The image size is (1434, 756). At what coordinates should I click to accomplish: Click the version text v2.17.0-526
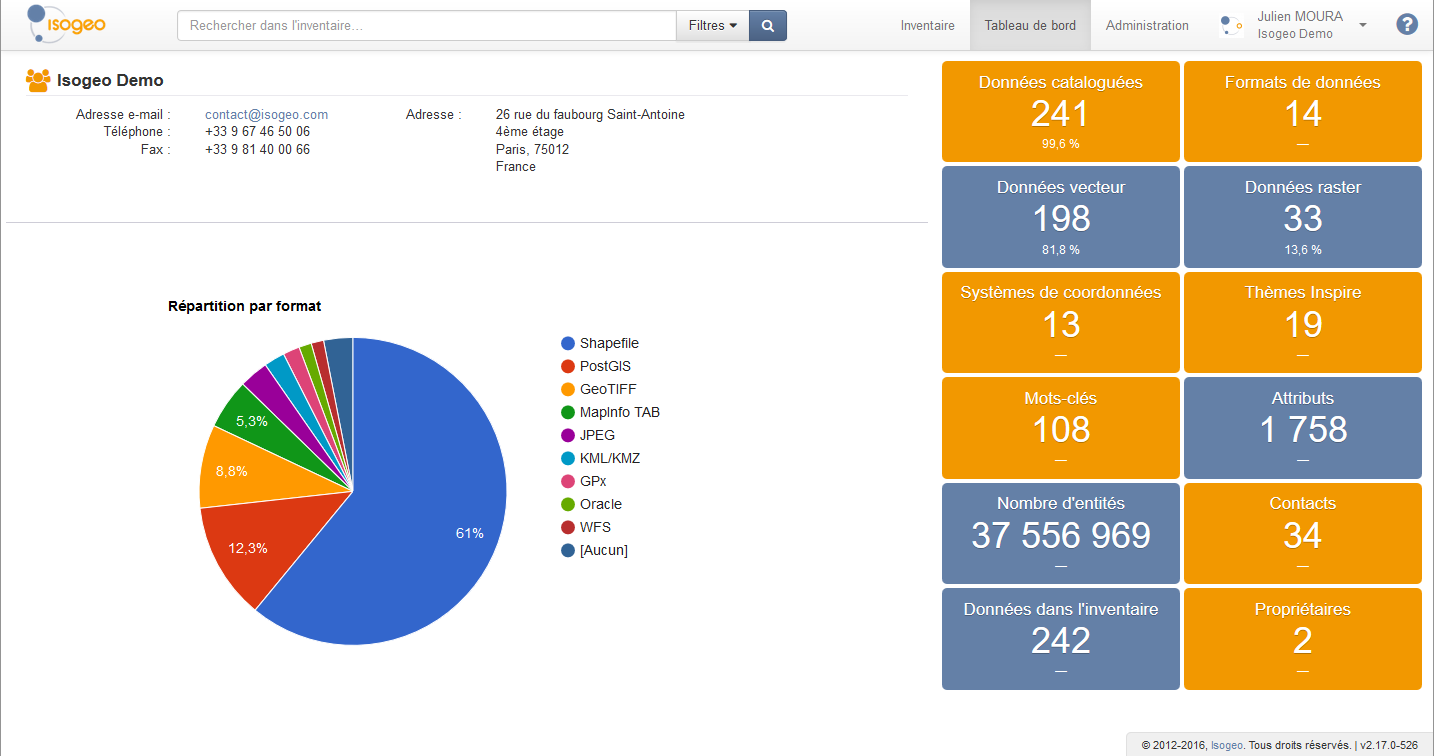point(1389,745)
